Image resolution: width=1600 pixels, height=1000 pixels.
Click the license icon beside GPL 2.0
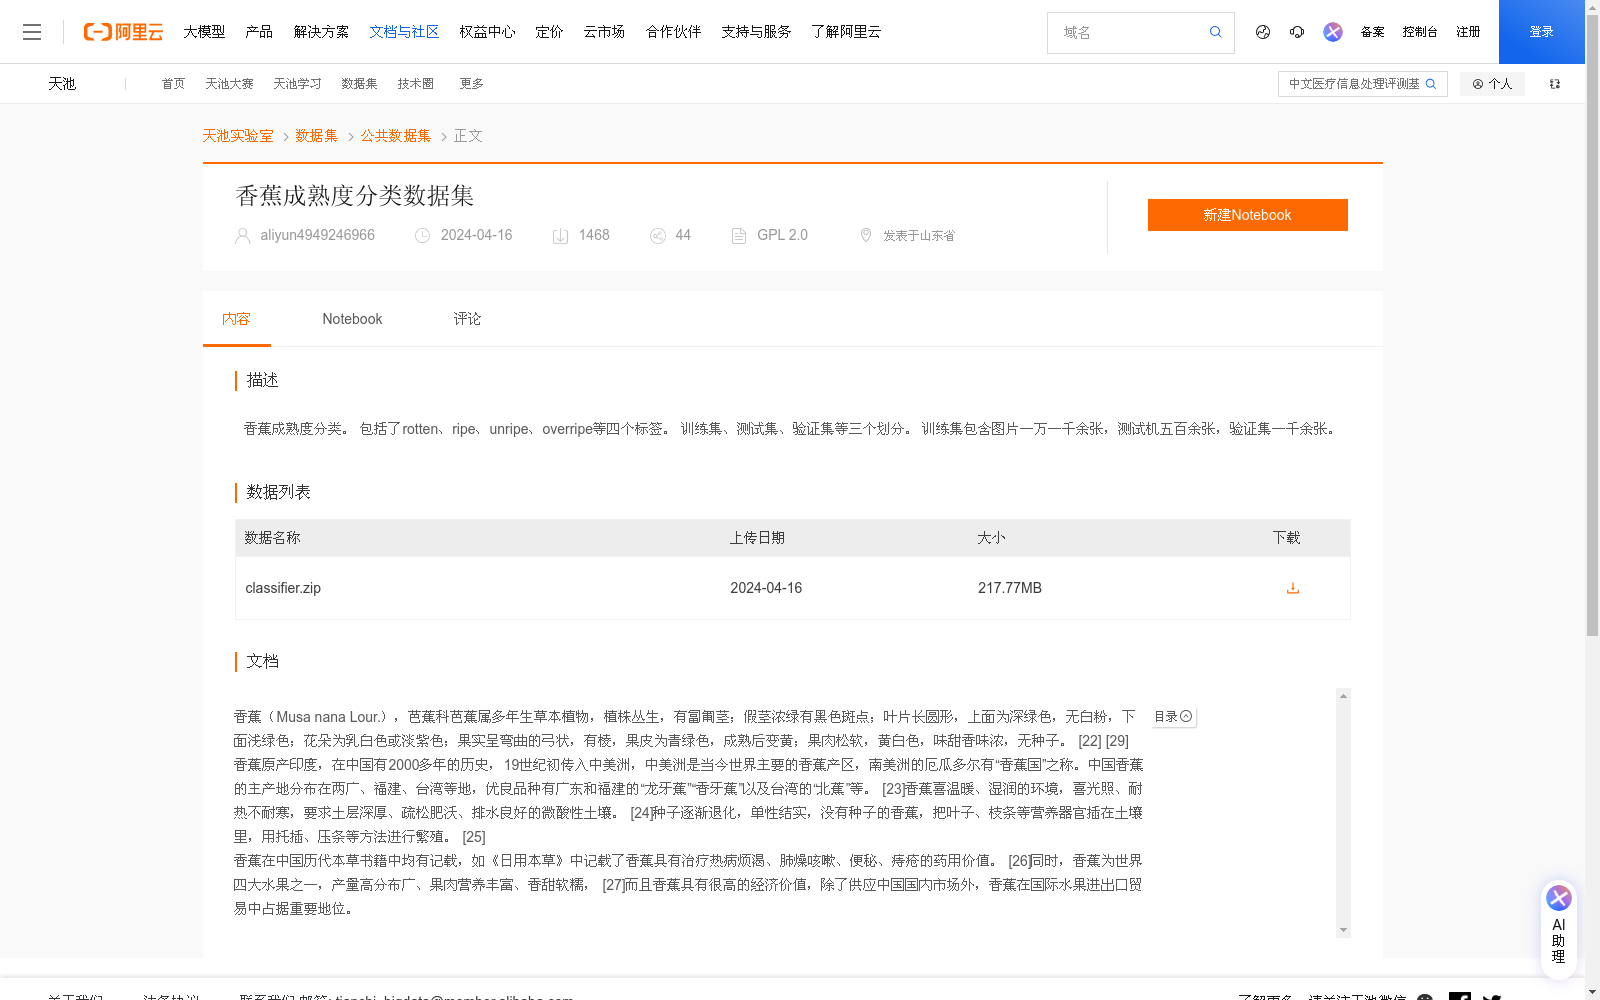click(739, 236)
